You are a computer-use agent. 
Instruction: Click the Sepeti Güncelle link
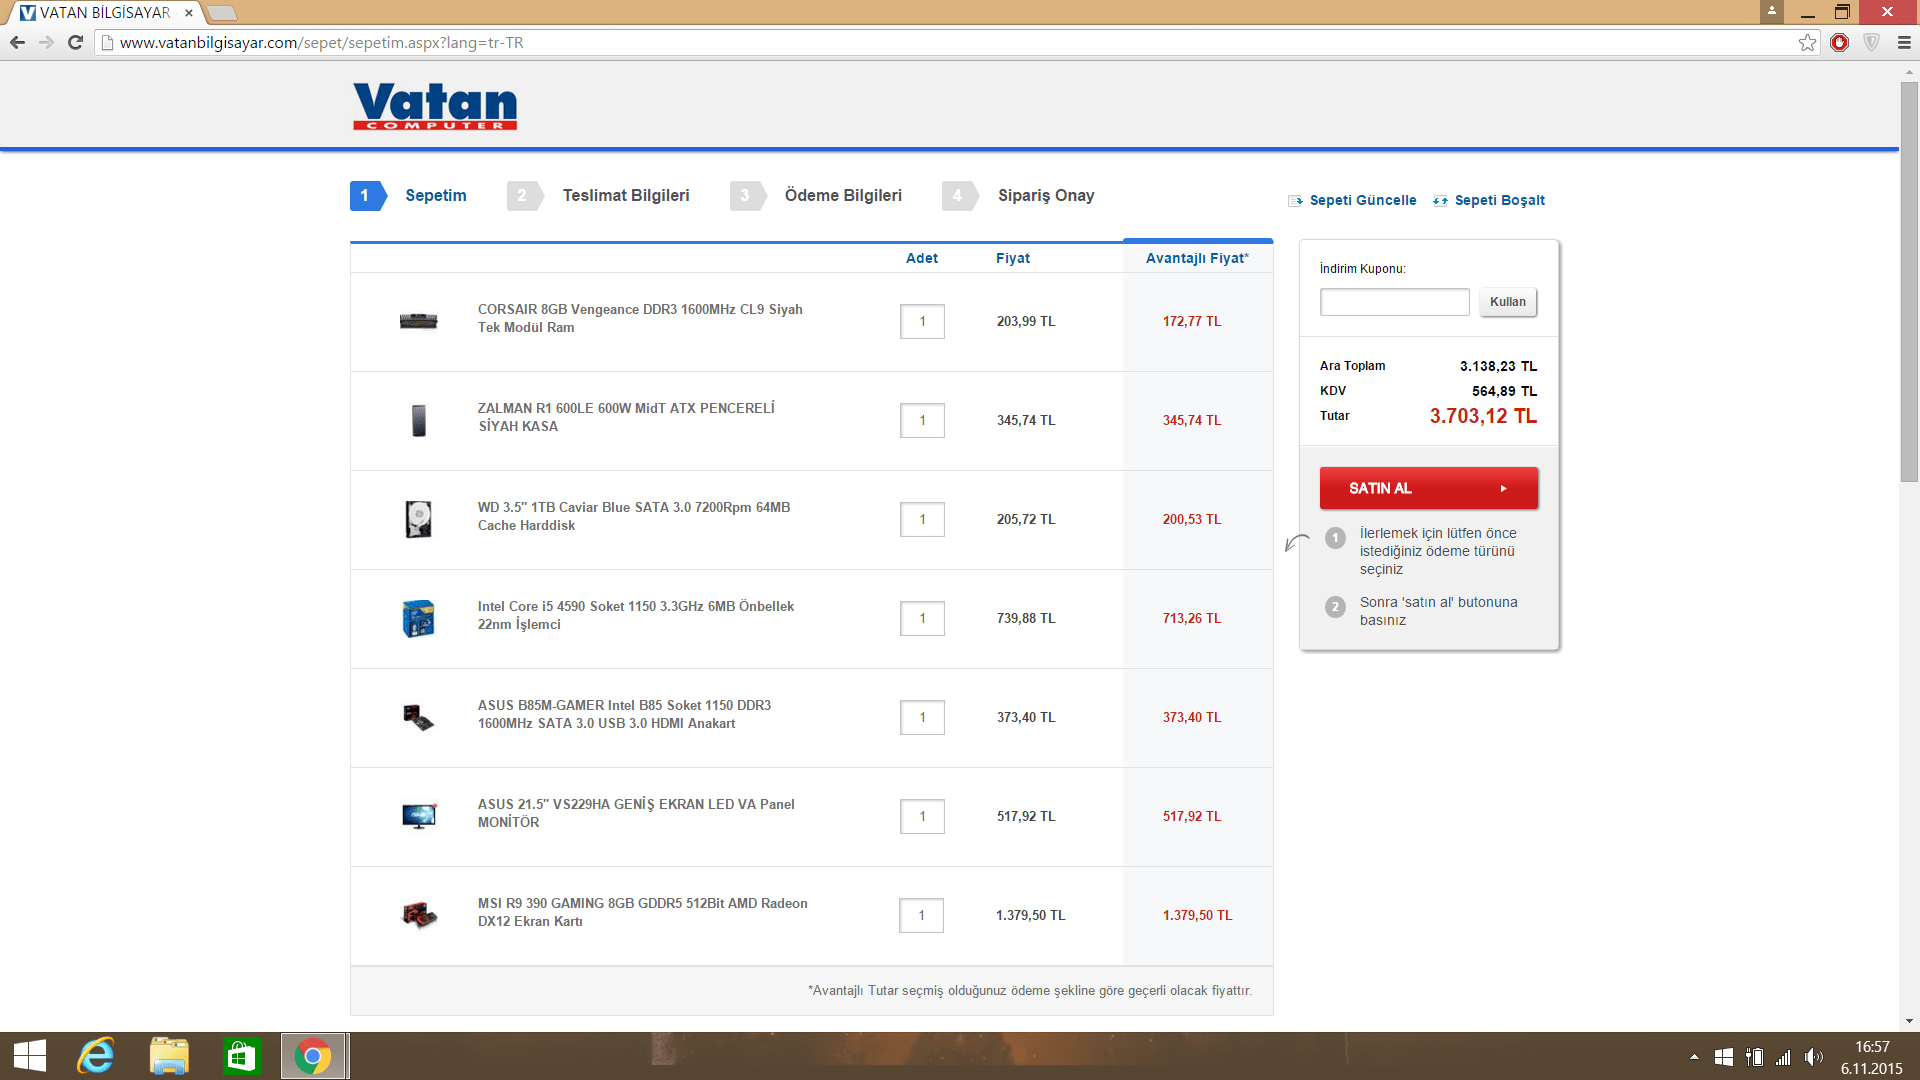(x=1363, y=201)
